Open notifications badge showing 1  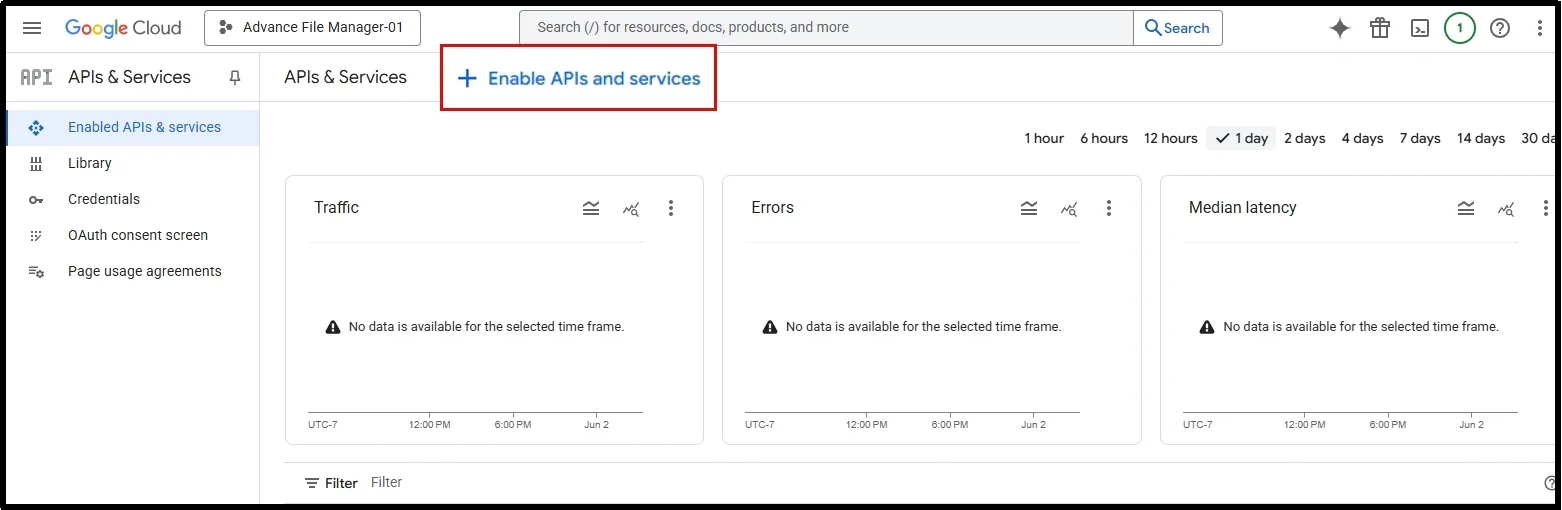click(x=1460, y=28)
